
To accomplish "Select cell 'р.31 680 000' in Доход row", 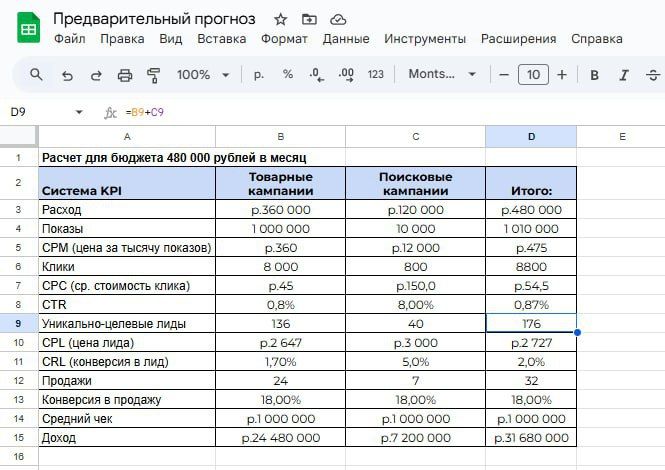I will [531, 437].
